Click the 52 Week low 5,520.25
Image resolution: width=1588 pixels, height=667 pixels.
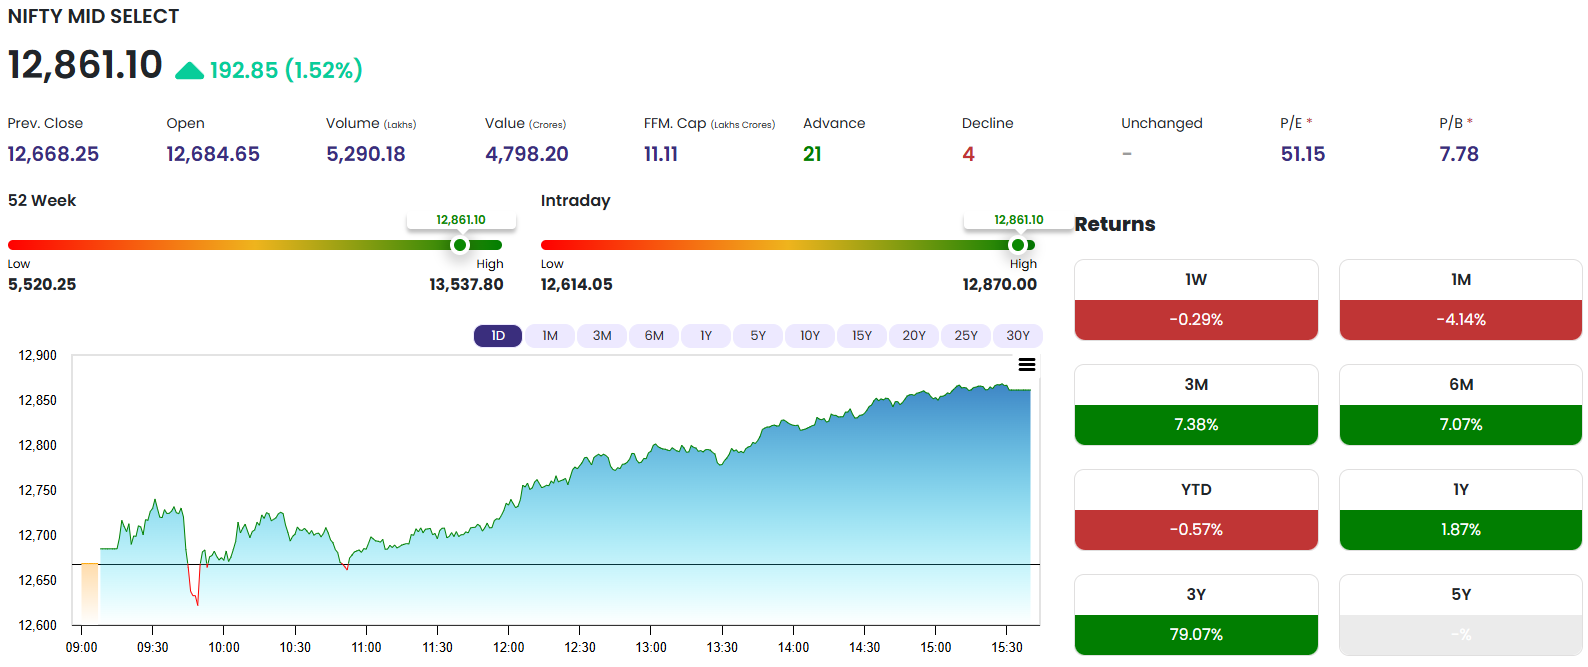click(x=42, y=284)
